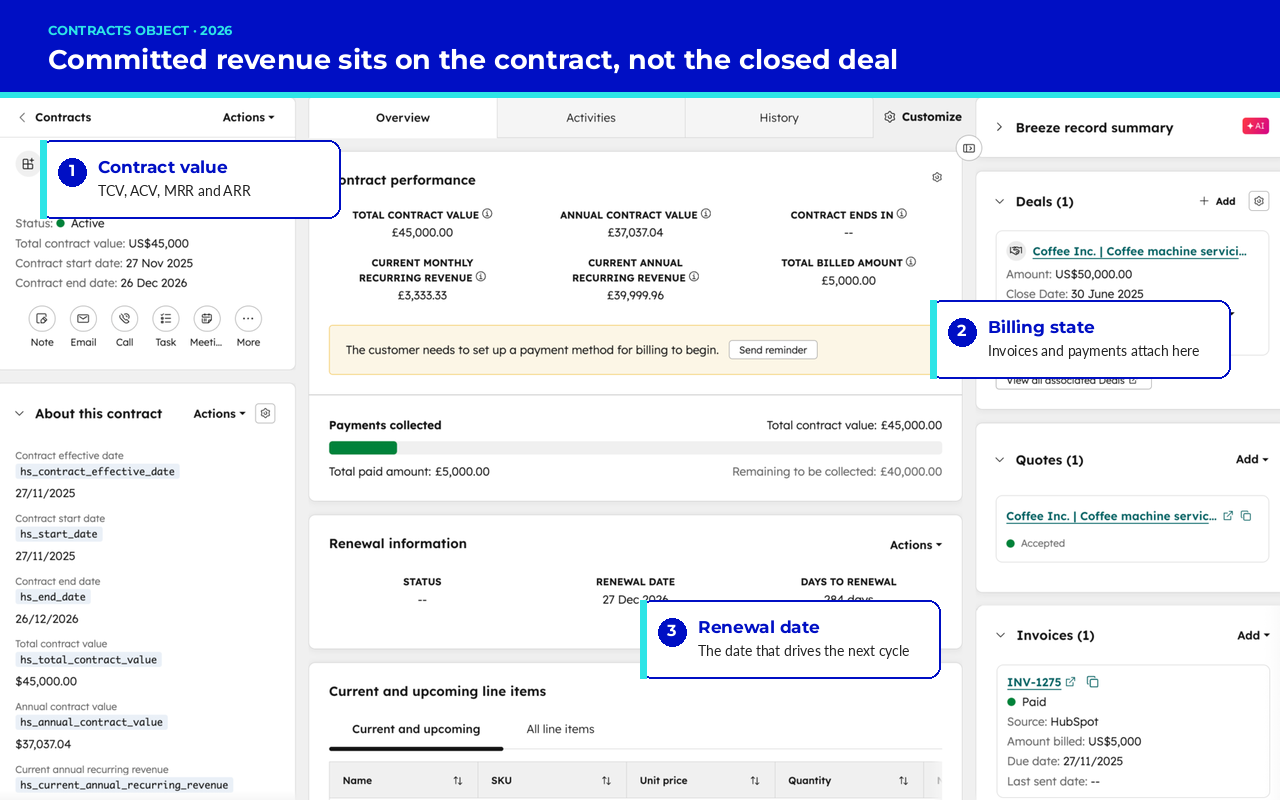Click the sidebar collapse panel icon
Screen dimensions: 1280x800
(968, 148)
